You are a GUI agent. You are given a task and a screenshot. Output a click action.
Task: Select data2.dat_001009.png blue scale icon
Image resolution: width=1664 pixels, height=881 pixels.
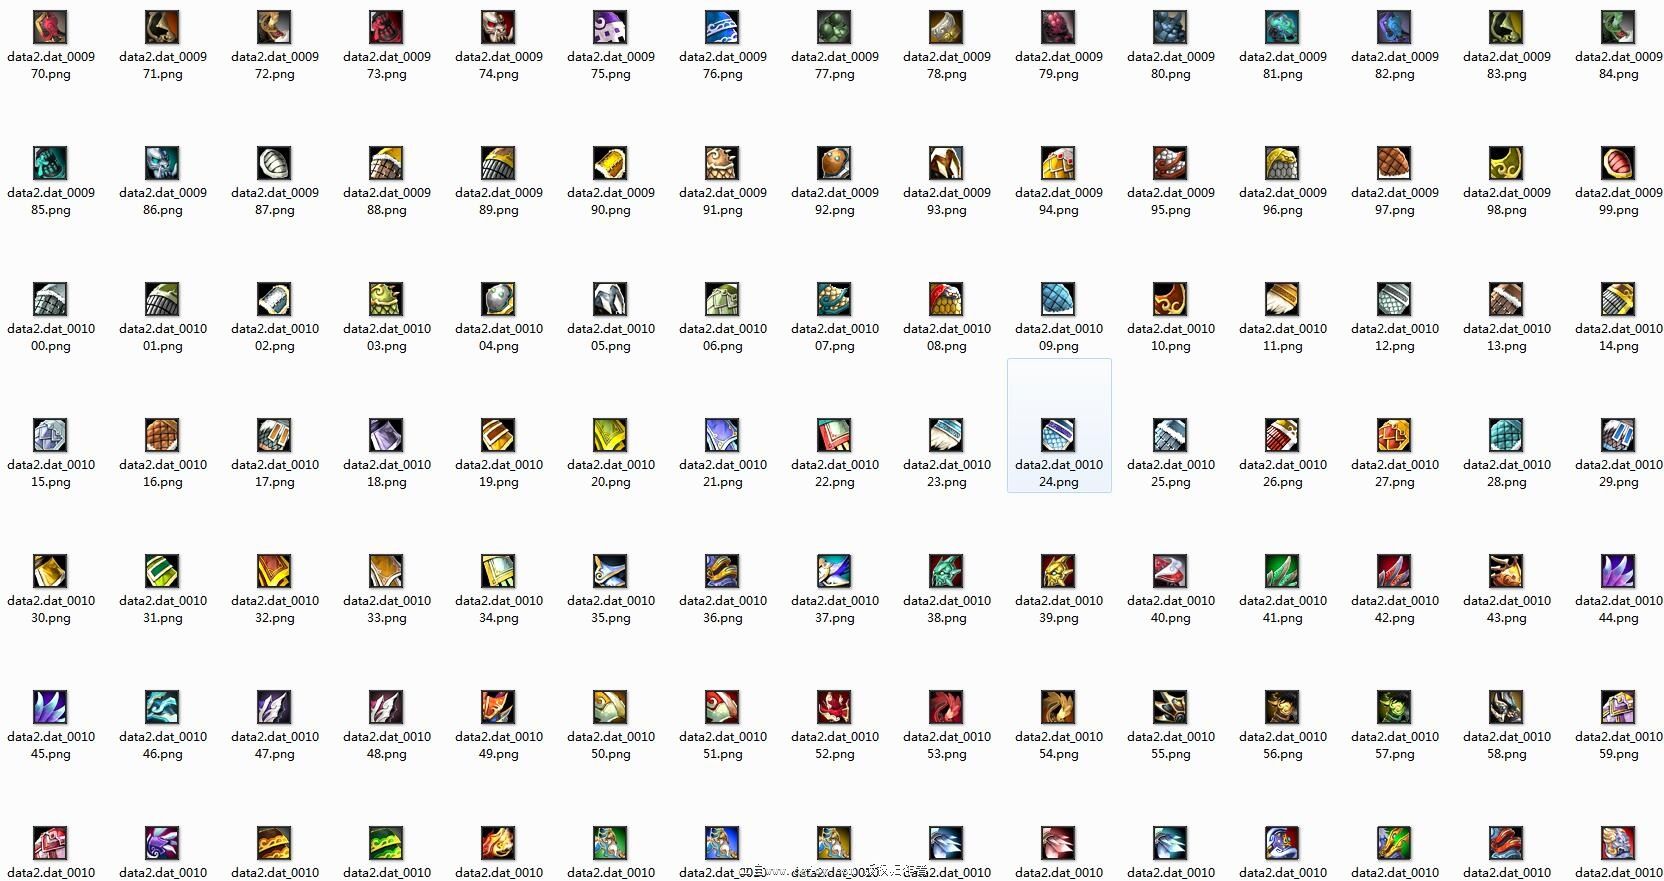tap(1058, 299)
